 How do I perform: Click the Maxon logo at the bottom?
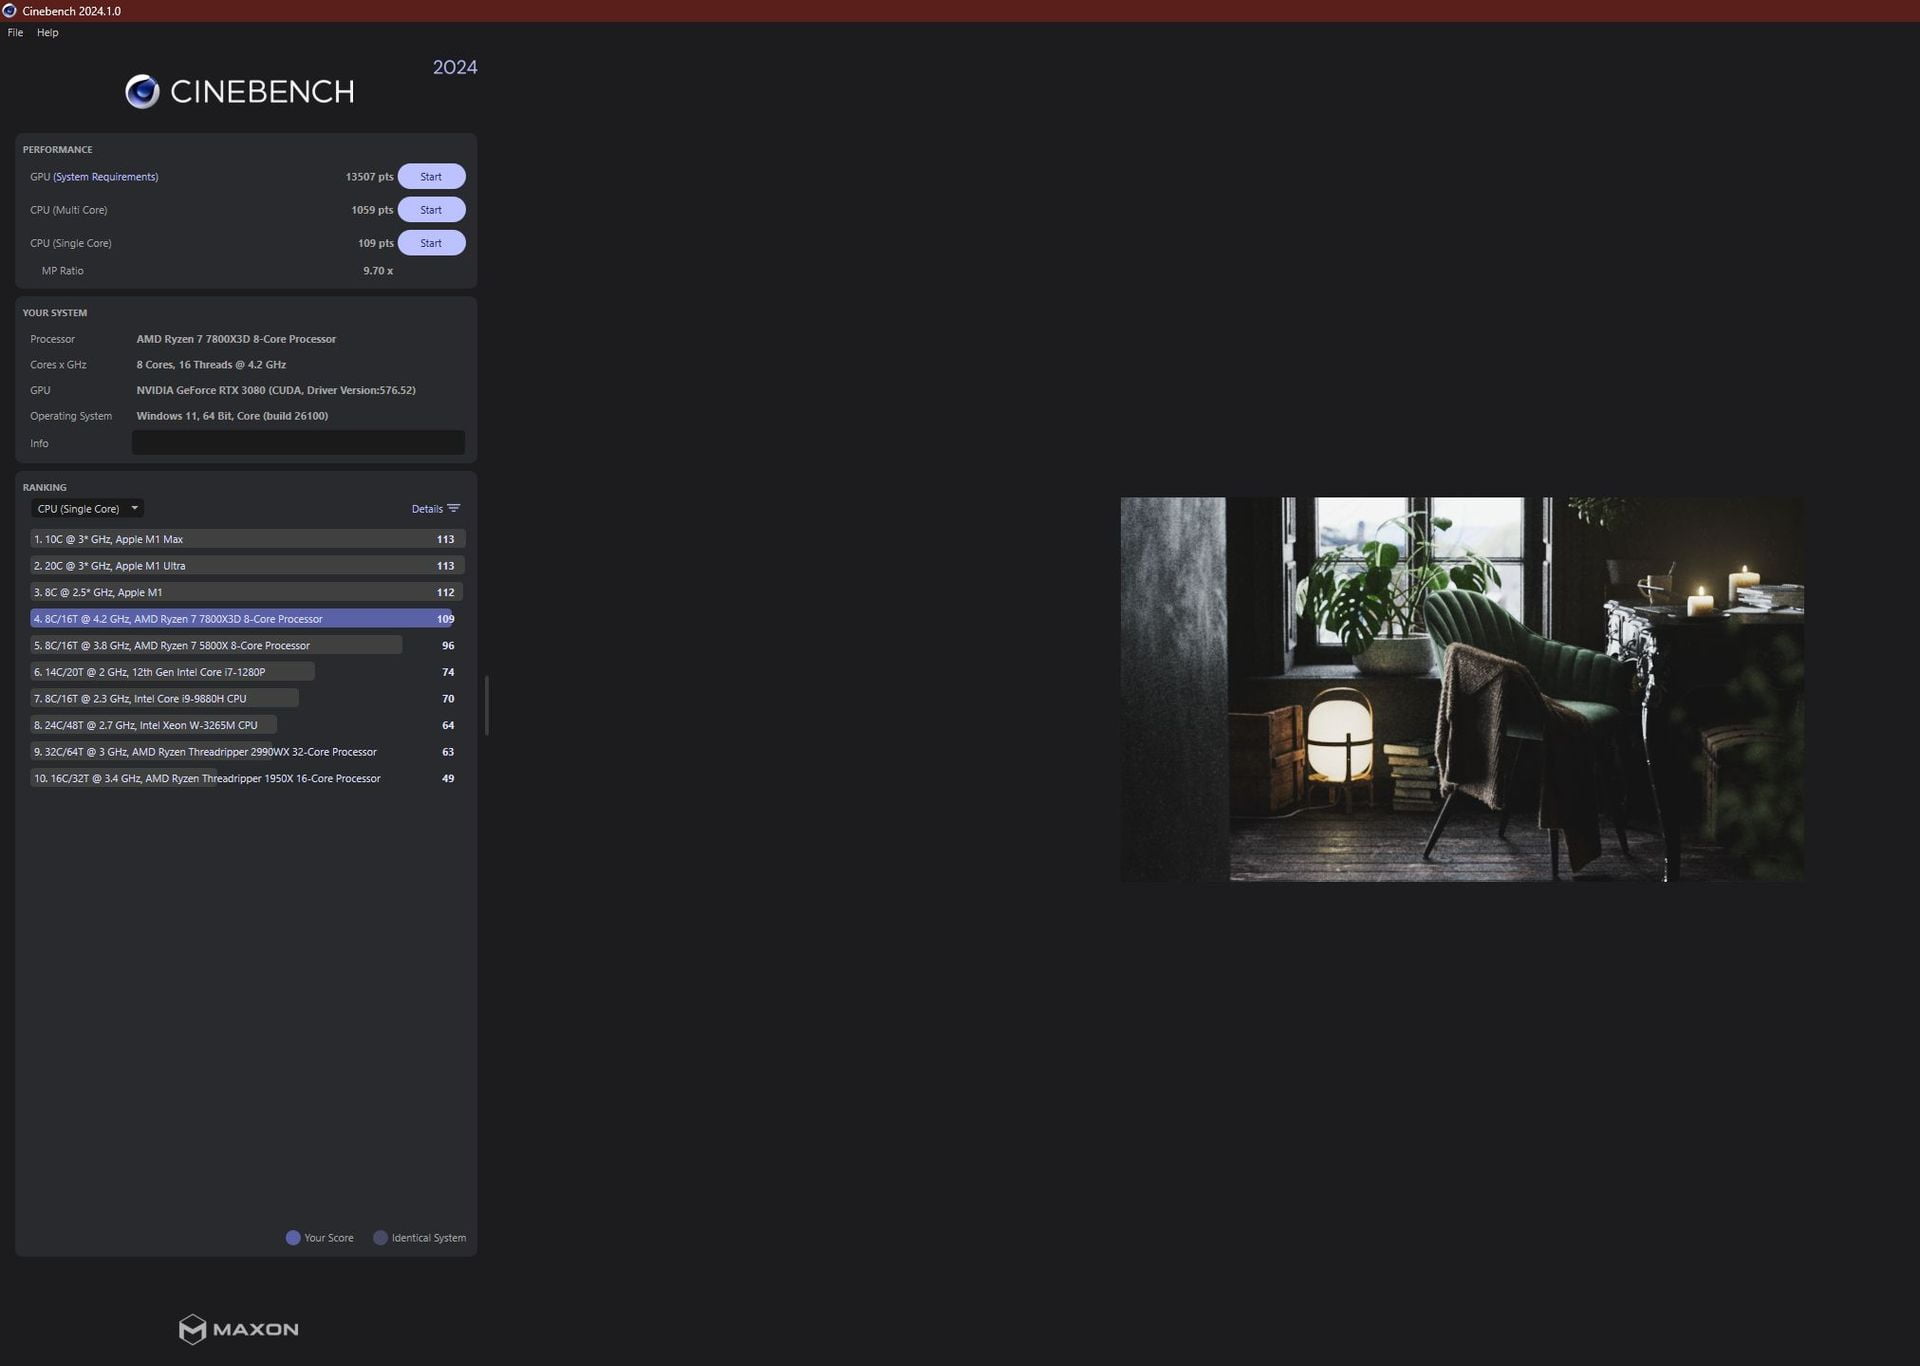(x=238, y=1329)
